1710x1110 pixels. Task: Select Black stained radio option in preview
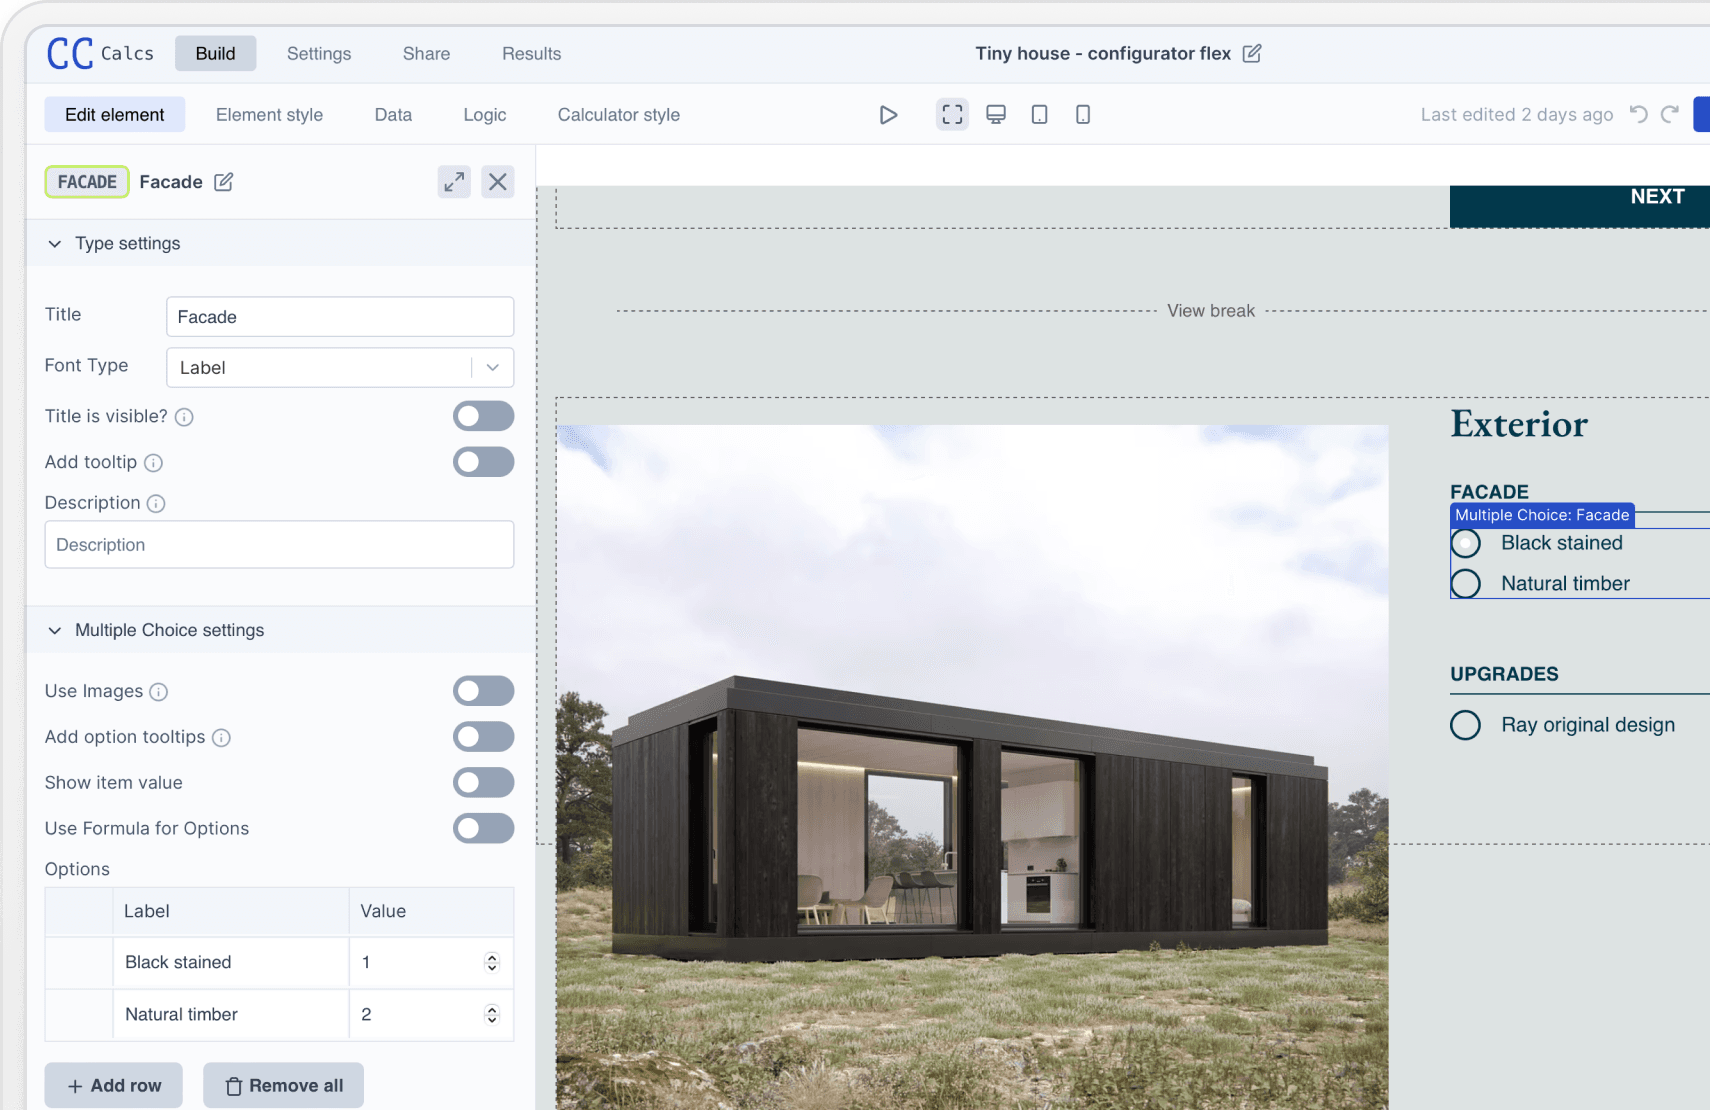point(1466,543)
